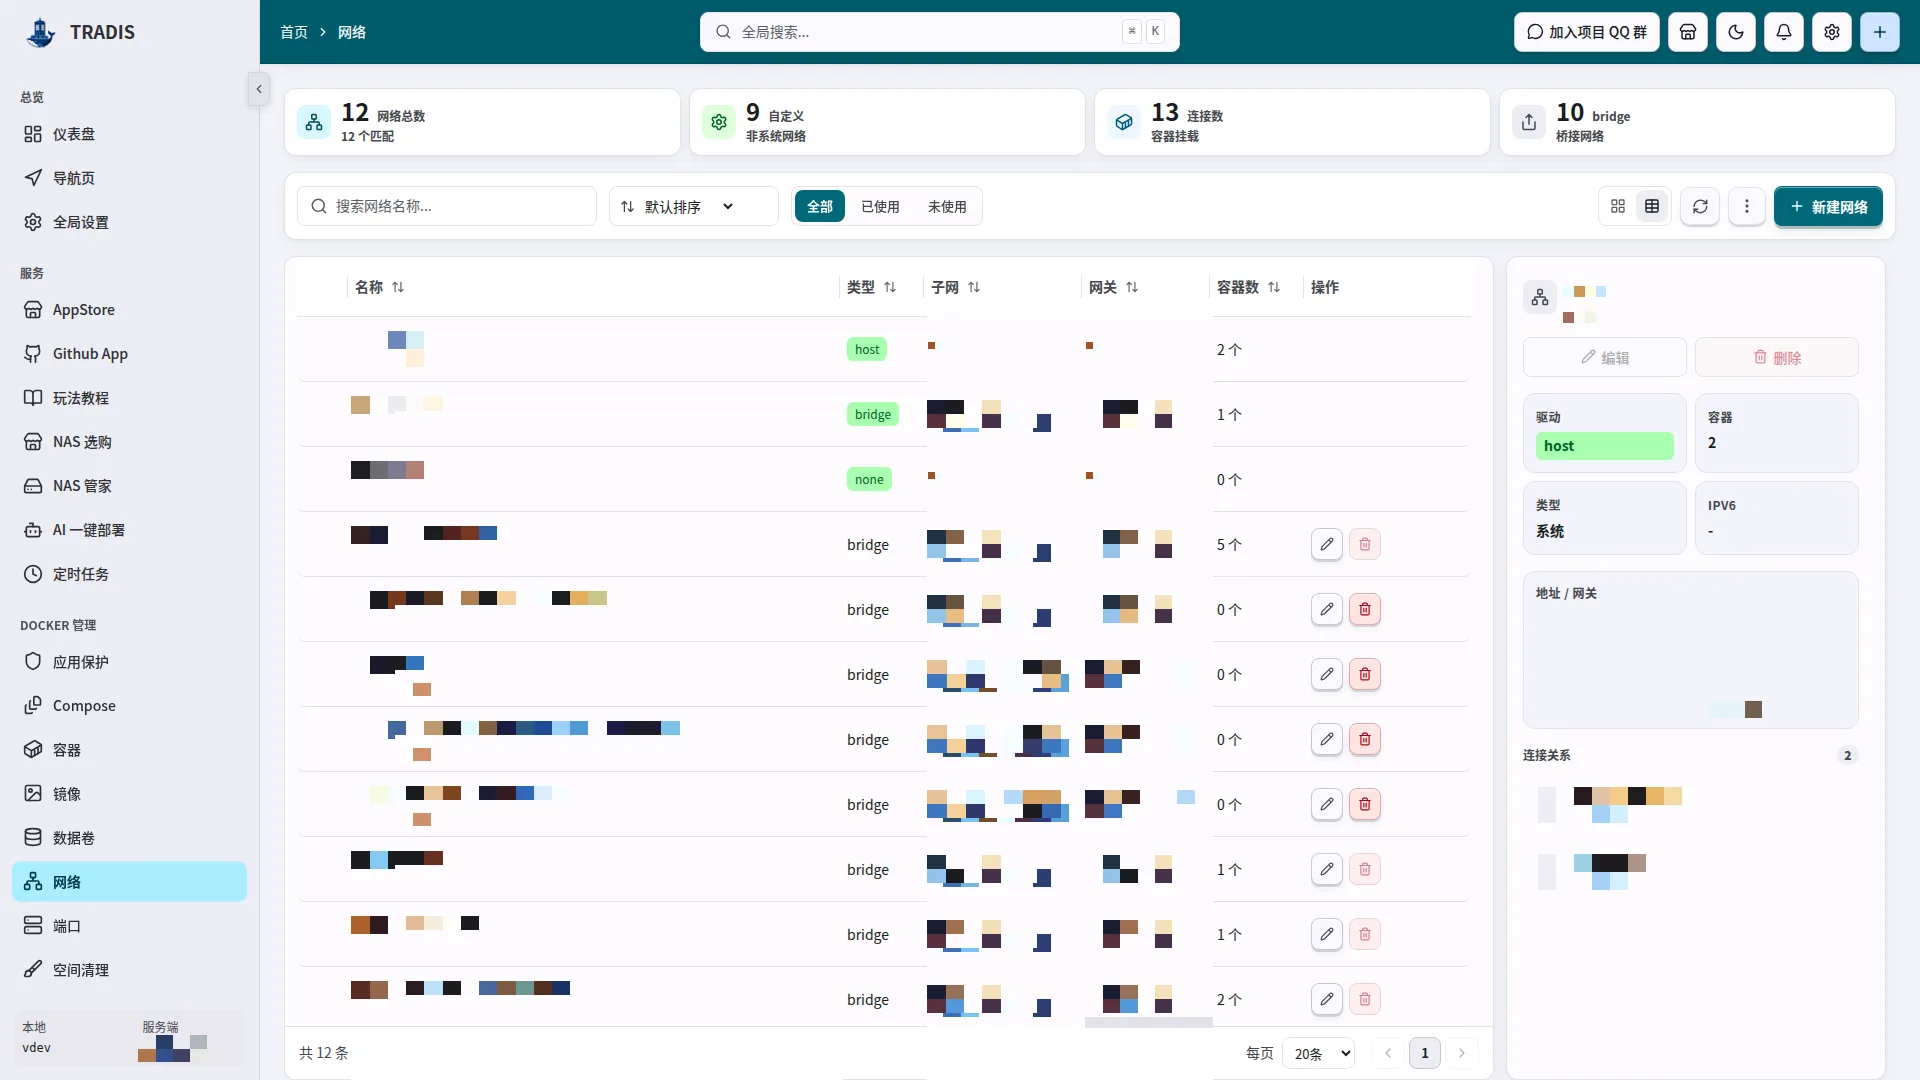Edit the bridge network with 5 containers
The height and width of the screenshot is (1080, 1920).
click(x=1327, y=544)
